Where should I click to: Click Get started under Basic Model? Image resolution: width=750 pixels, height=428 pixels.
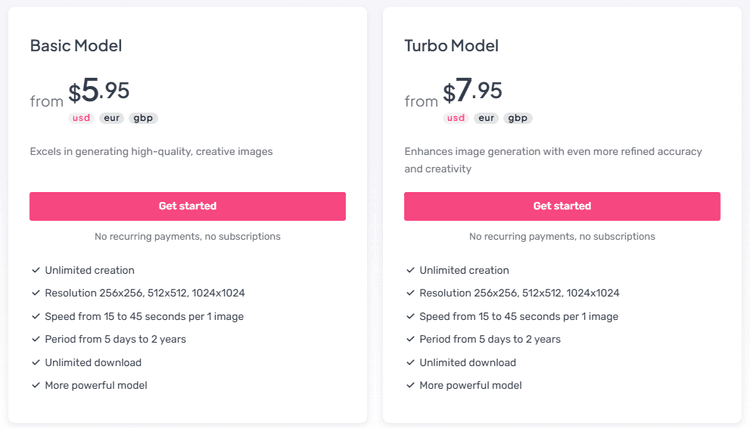pos(187,206)
